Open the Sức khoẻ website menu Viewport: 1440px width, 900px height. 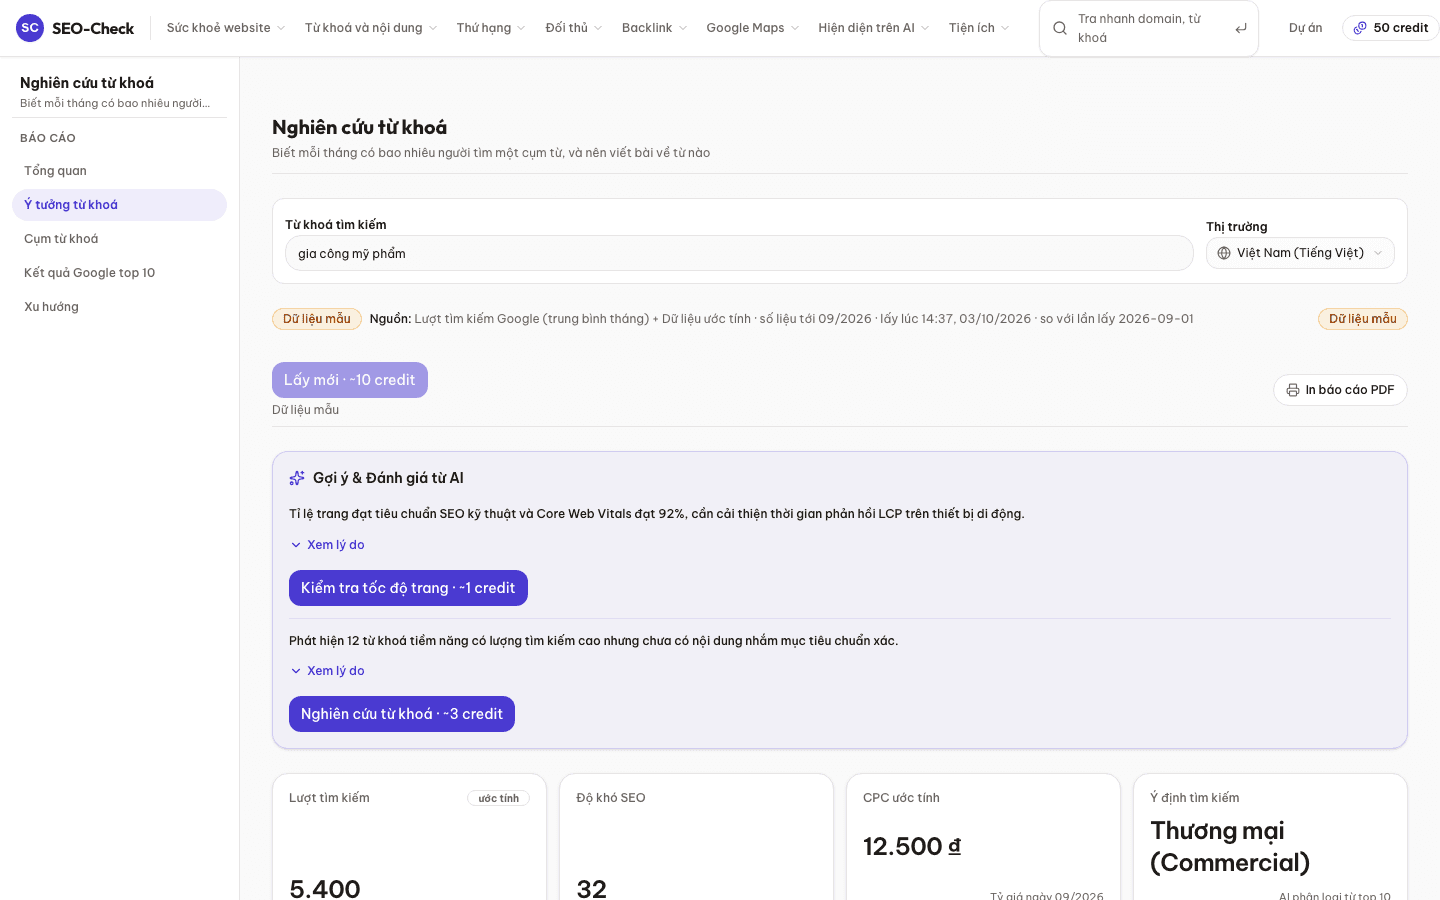tap(226, 28)
